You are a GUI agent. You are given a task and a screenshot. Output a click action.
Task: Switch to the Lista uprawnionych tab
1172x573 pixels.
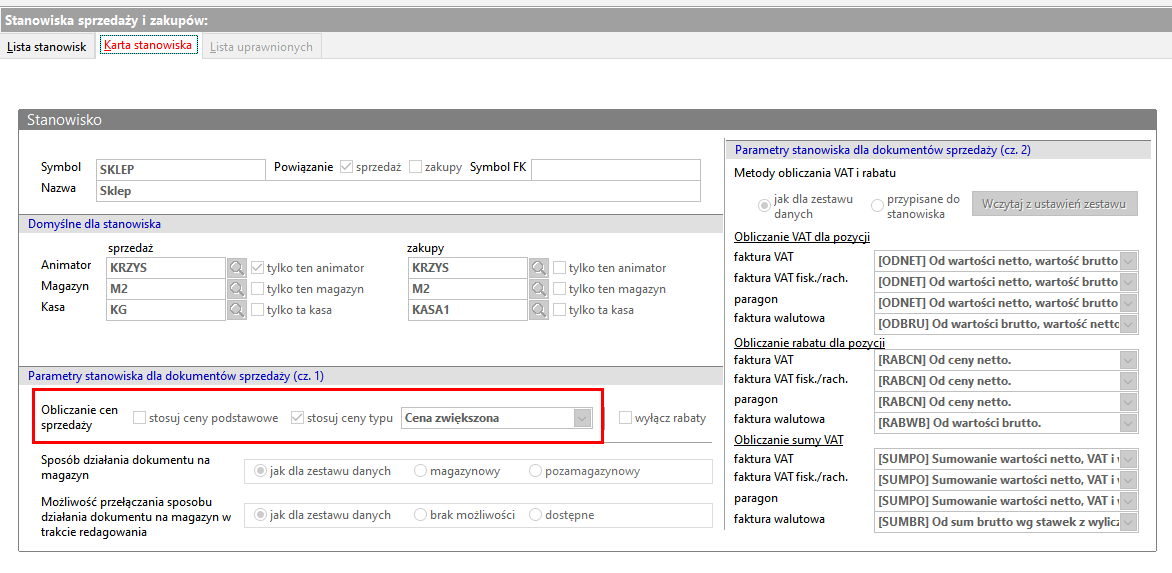[x=261, y=47]
